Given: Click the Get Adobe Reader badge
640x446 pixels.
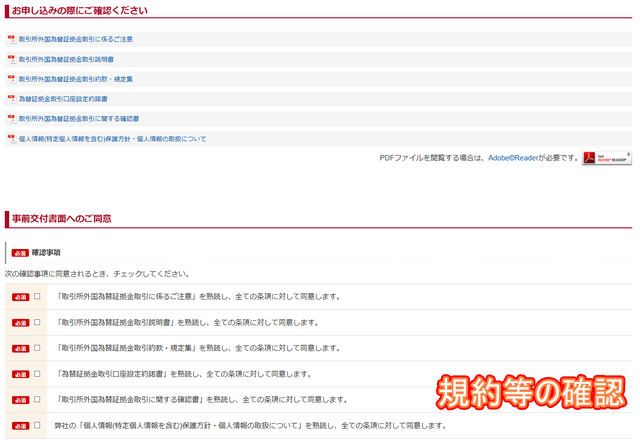Looking at the screenshot, I should pos(607,158).
